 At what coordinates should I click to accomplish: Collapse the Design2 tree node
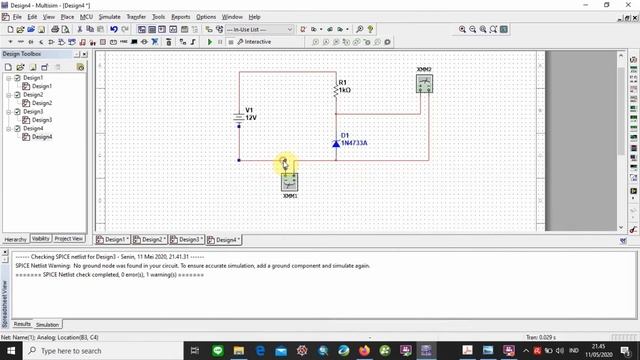tap(9, 95)
